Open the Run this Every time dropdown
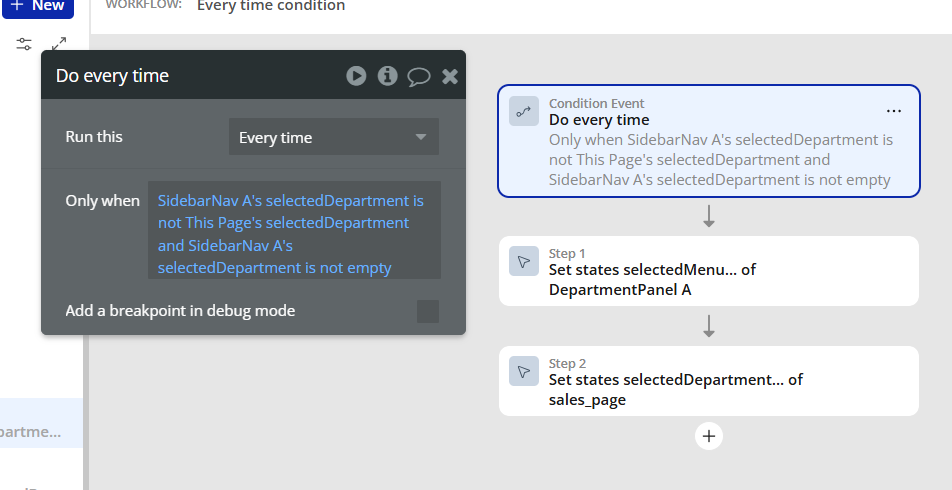This screenshot has height=490, width=952. pos(334,137)
